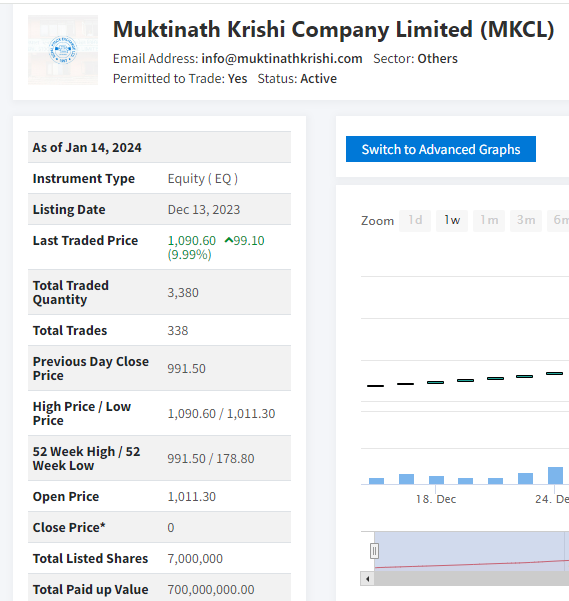Click the green up-arrow next to 99.10
The width and height of the screenshot is (569, 601).
point(229,240)
